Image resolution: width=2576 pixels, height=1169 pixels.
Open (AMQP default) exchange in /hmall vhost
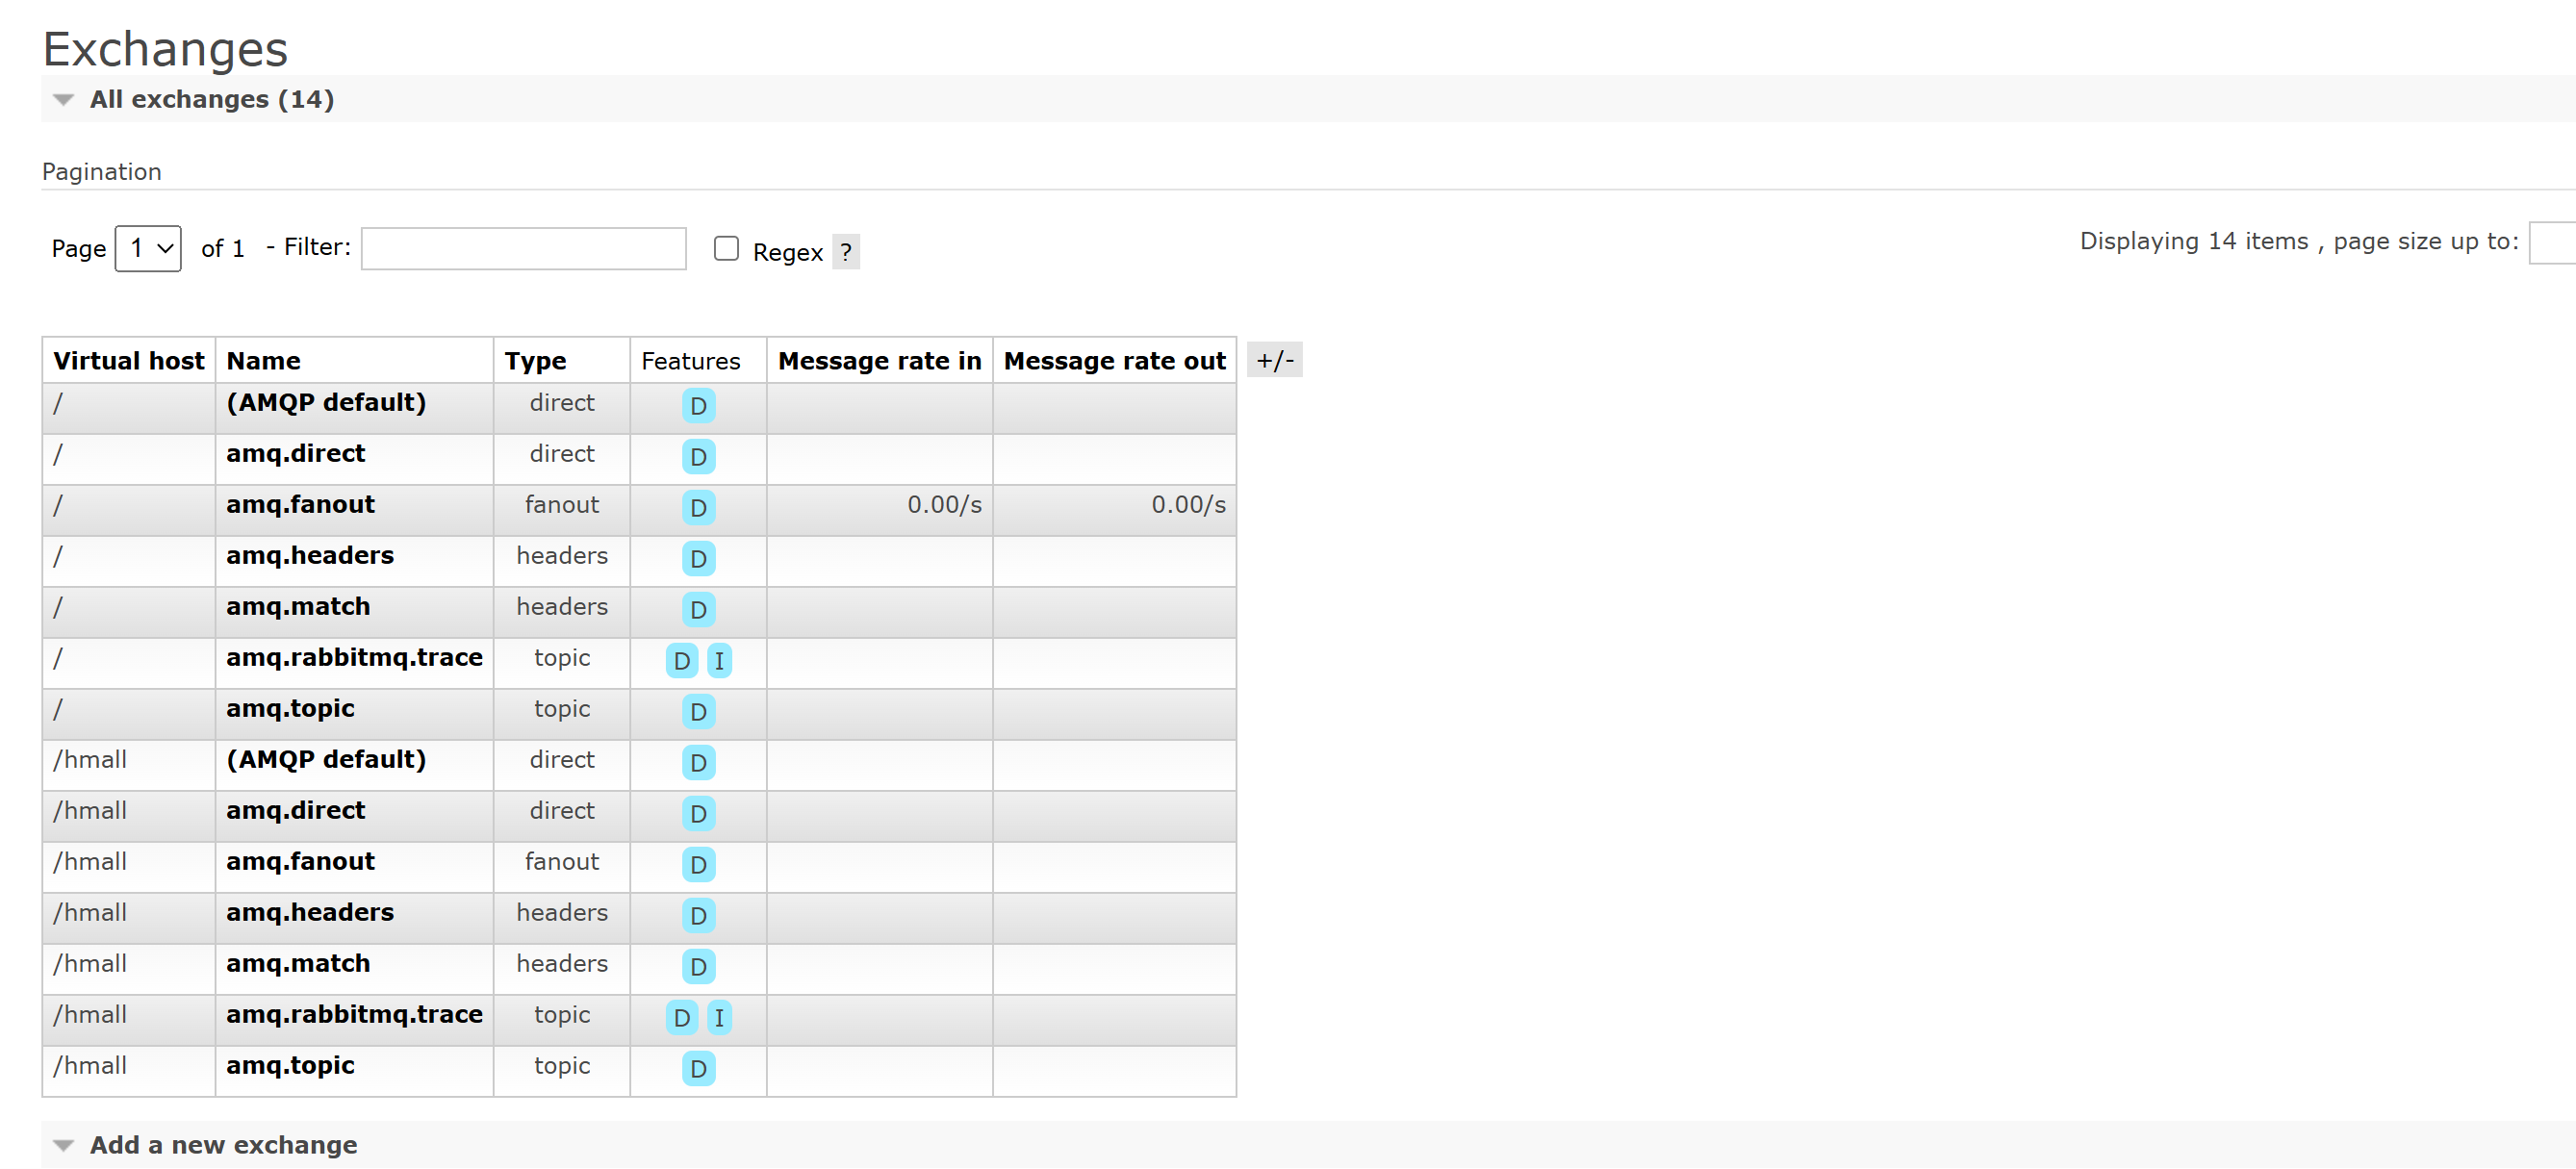[x=326, y=760]
